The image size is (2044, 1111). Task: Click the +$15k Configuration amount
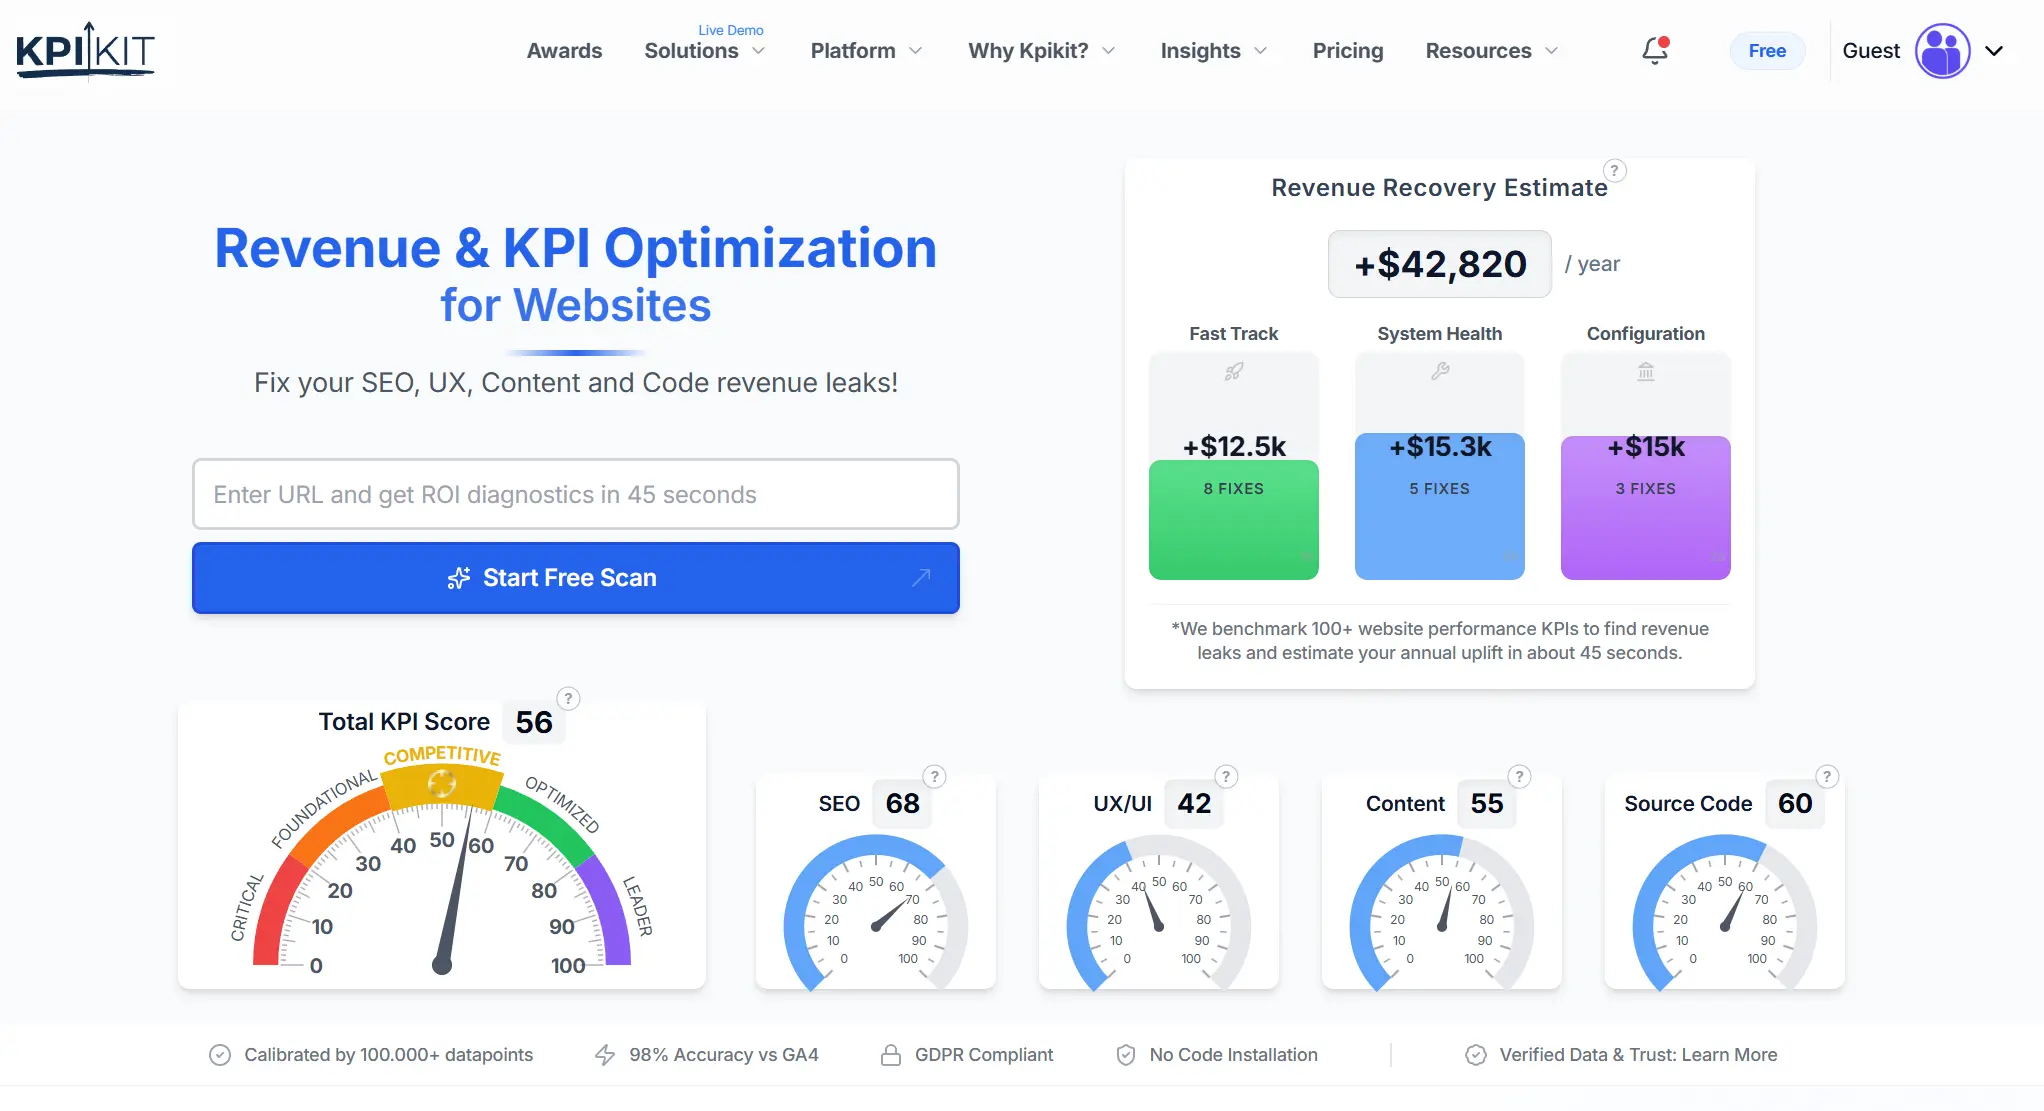click(1646, 446)
